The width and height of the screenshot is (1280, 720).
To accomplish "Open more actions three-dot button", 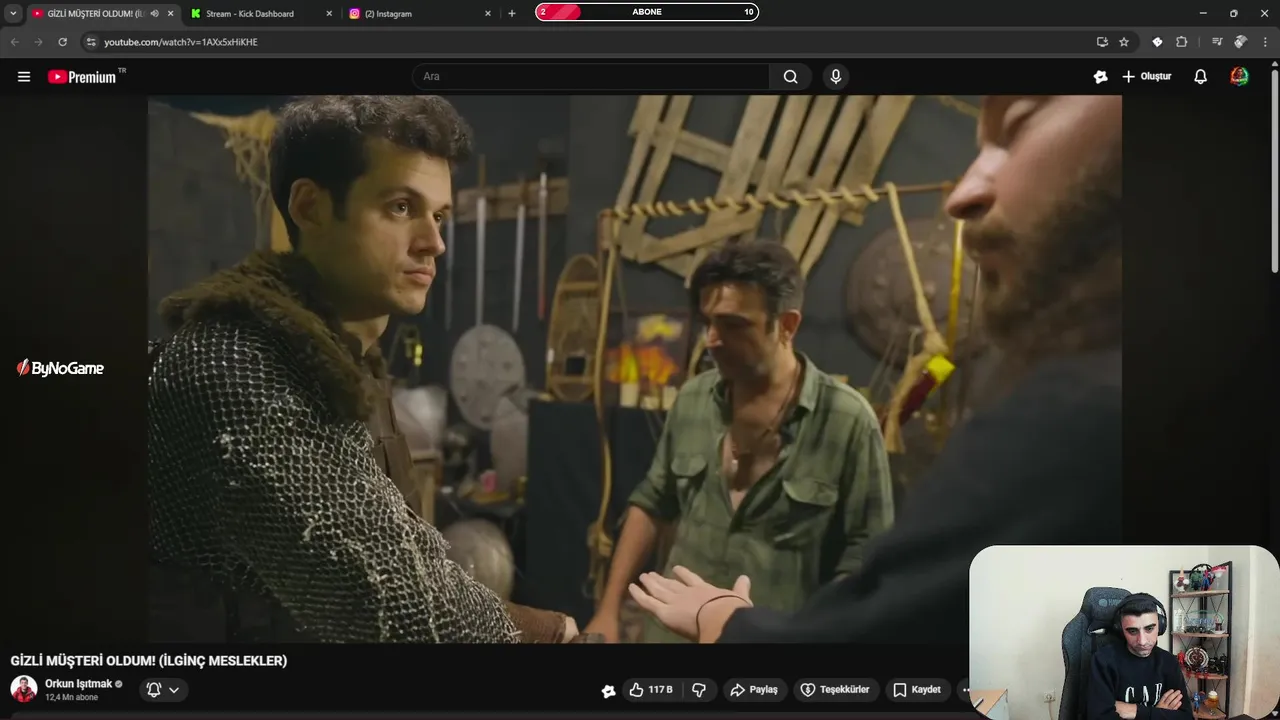I will [964, 690].
